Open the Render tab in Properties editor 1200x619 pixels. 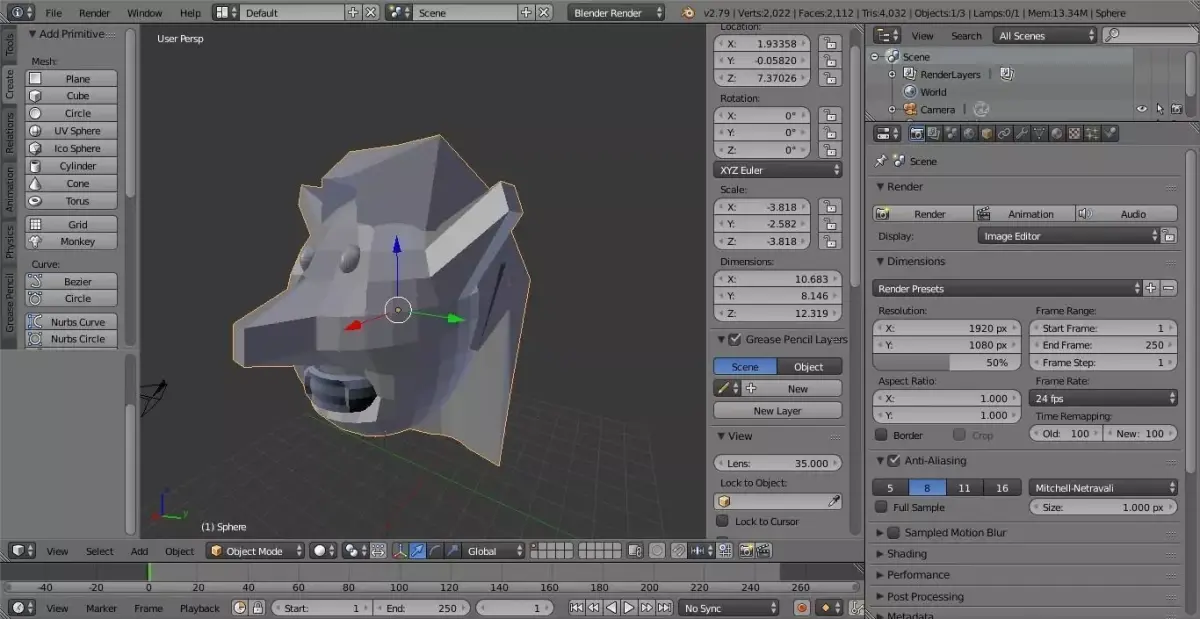[916, 133]
